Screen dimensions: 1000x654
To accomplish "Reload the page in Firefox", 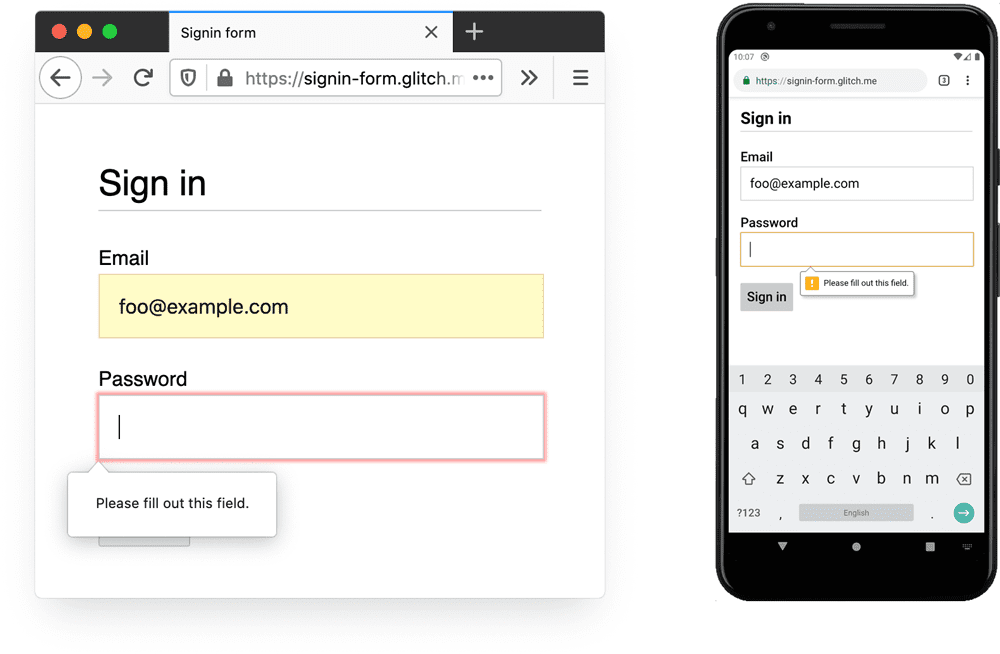I will (144, 77).
